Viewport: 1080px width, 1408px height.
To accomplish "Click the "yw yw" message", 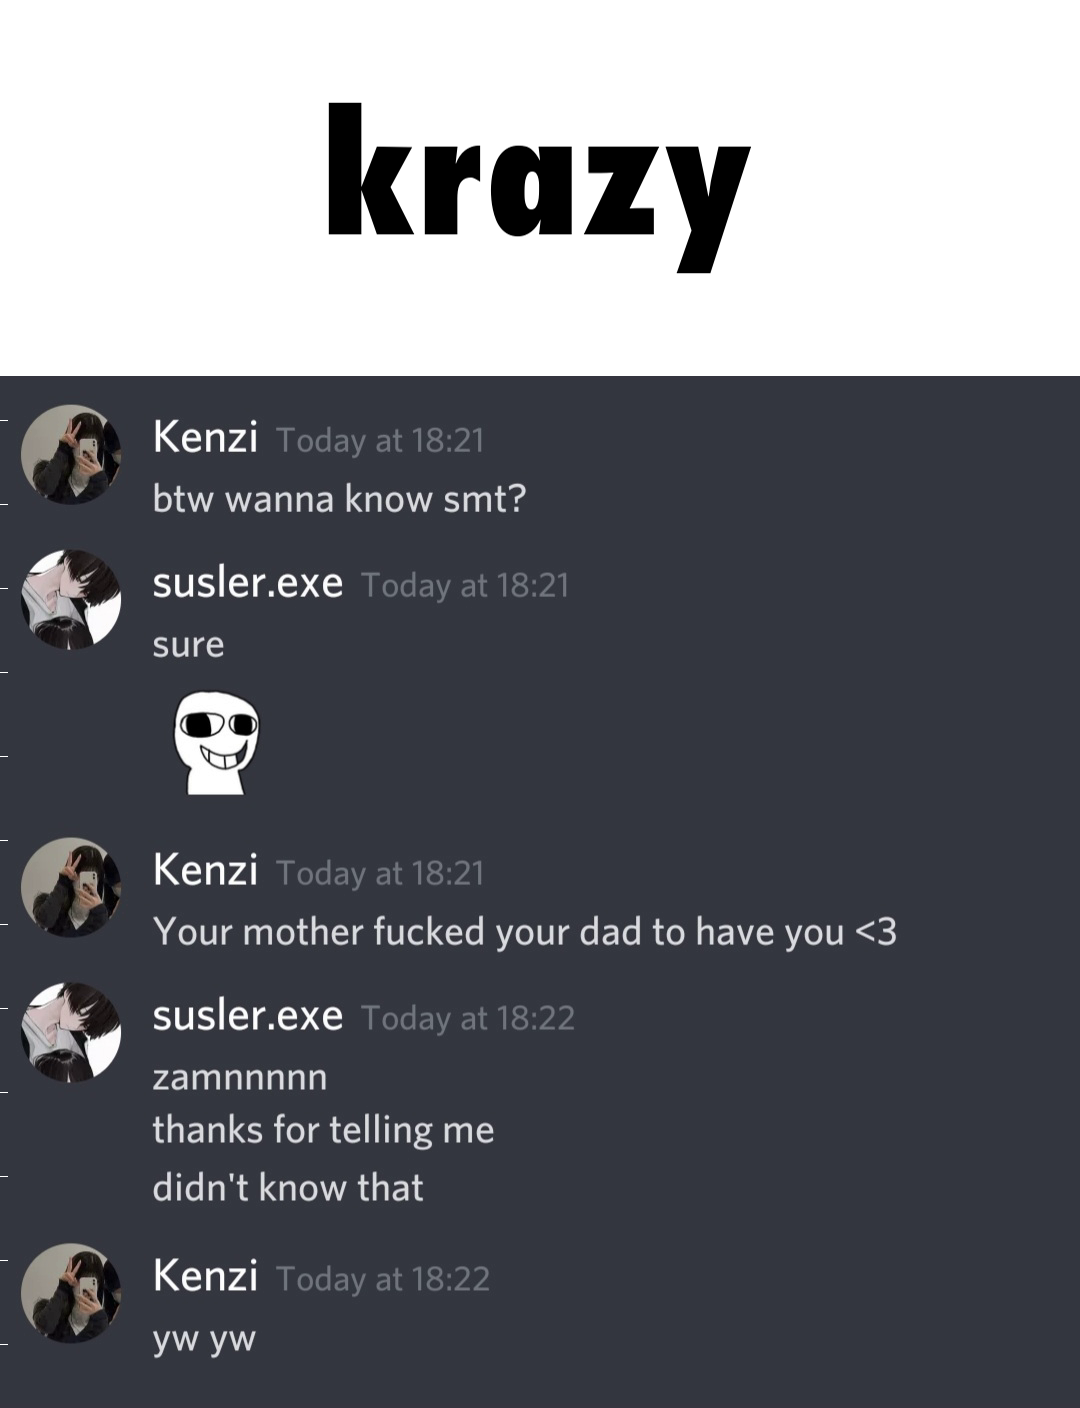I will tap(204, 1339).
